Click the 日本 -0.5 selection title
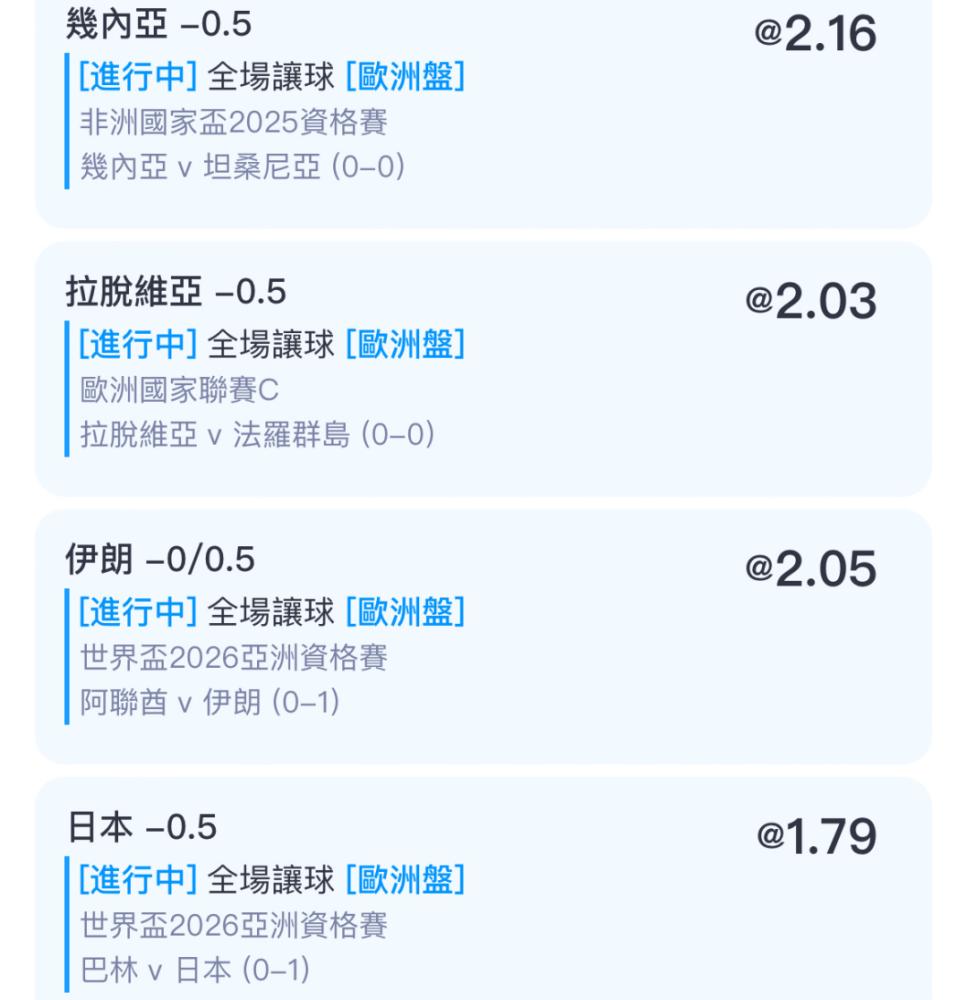This screenshot has height=1000, width=967. point(141,827)
